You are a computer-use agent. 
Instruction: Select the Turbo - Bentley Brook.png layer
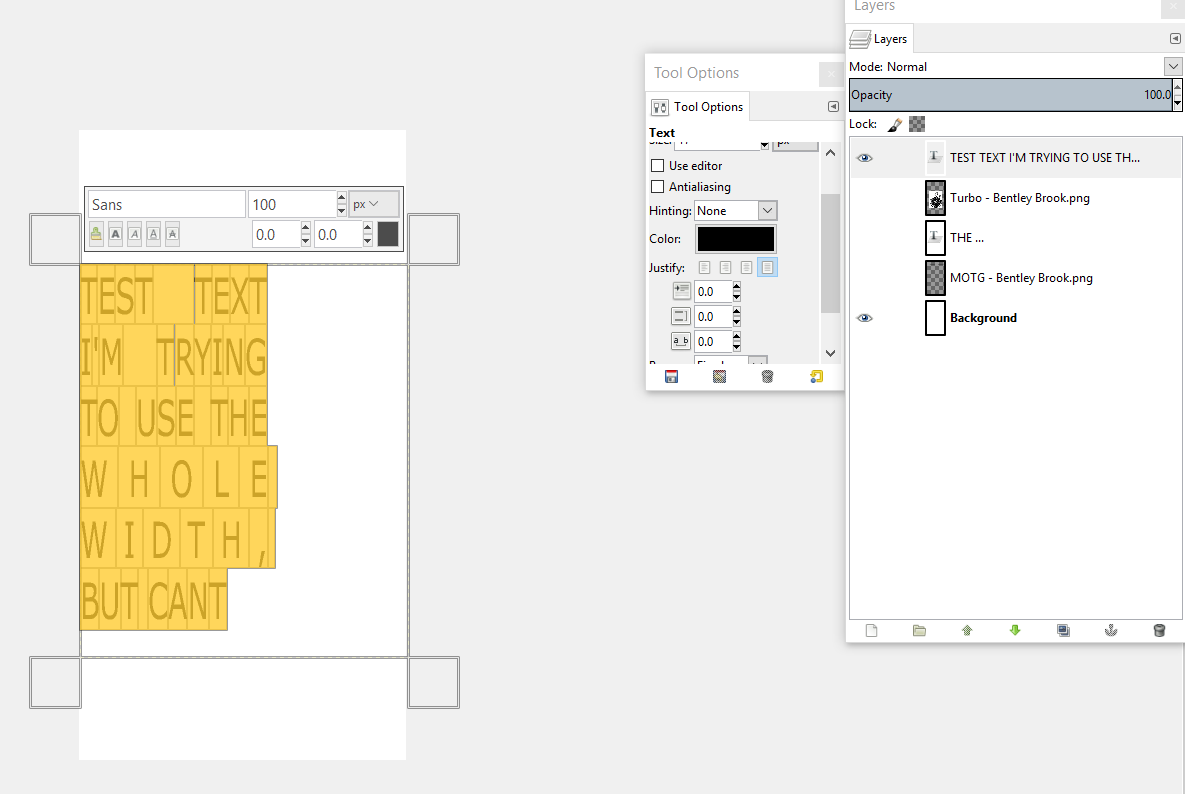click(x=1019, y=198)
